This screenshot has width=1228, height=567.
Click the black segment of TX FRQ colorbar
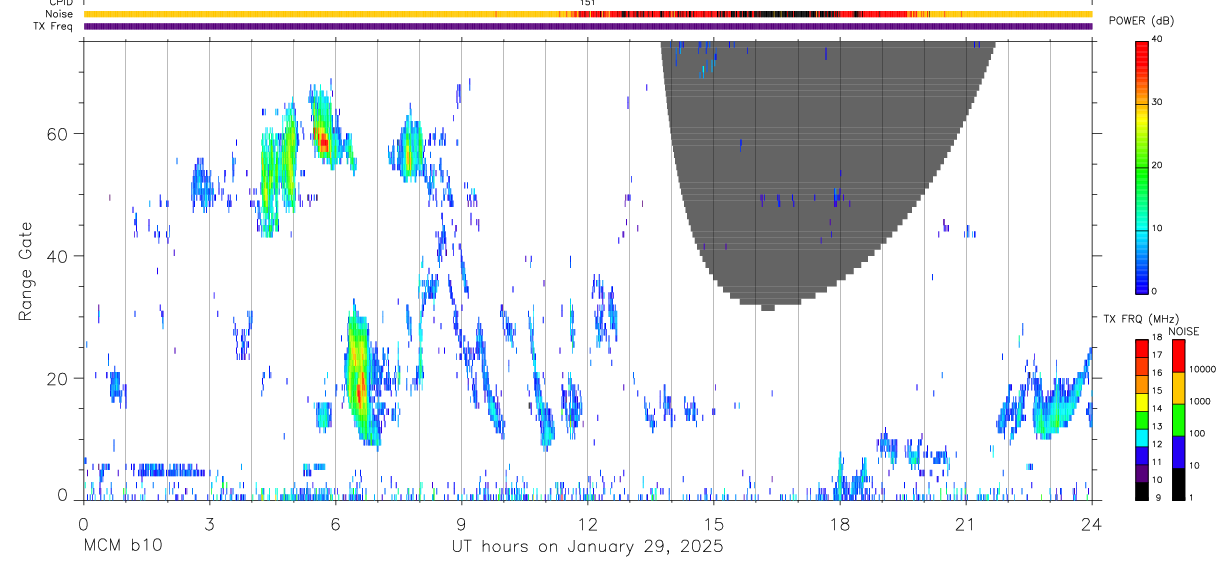click(1141, 491)
